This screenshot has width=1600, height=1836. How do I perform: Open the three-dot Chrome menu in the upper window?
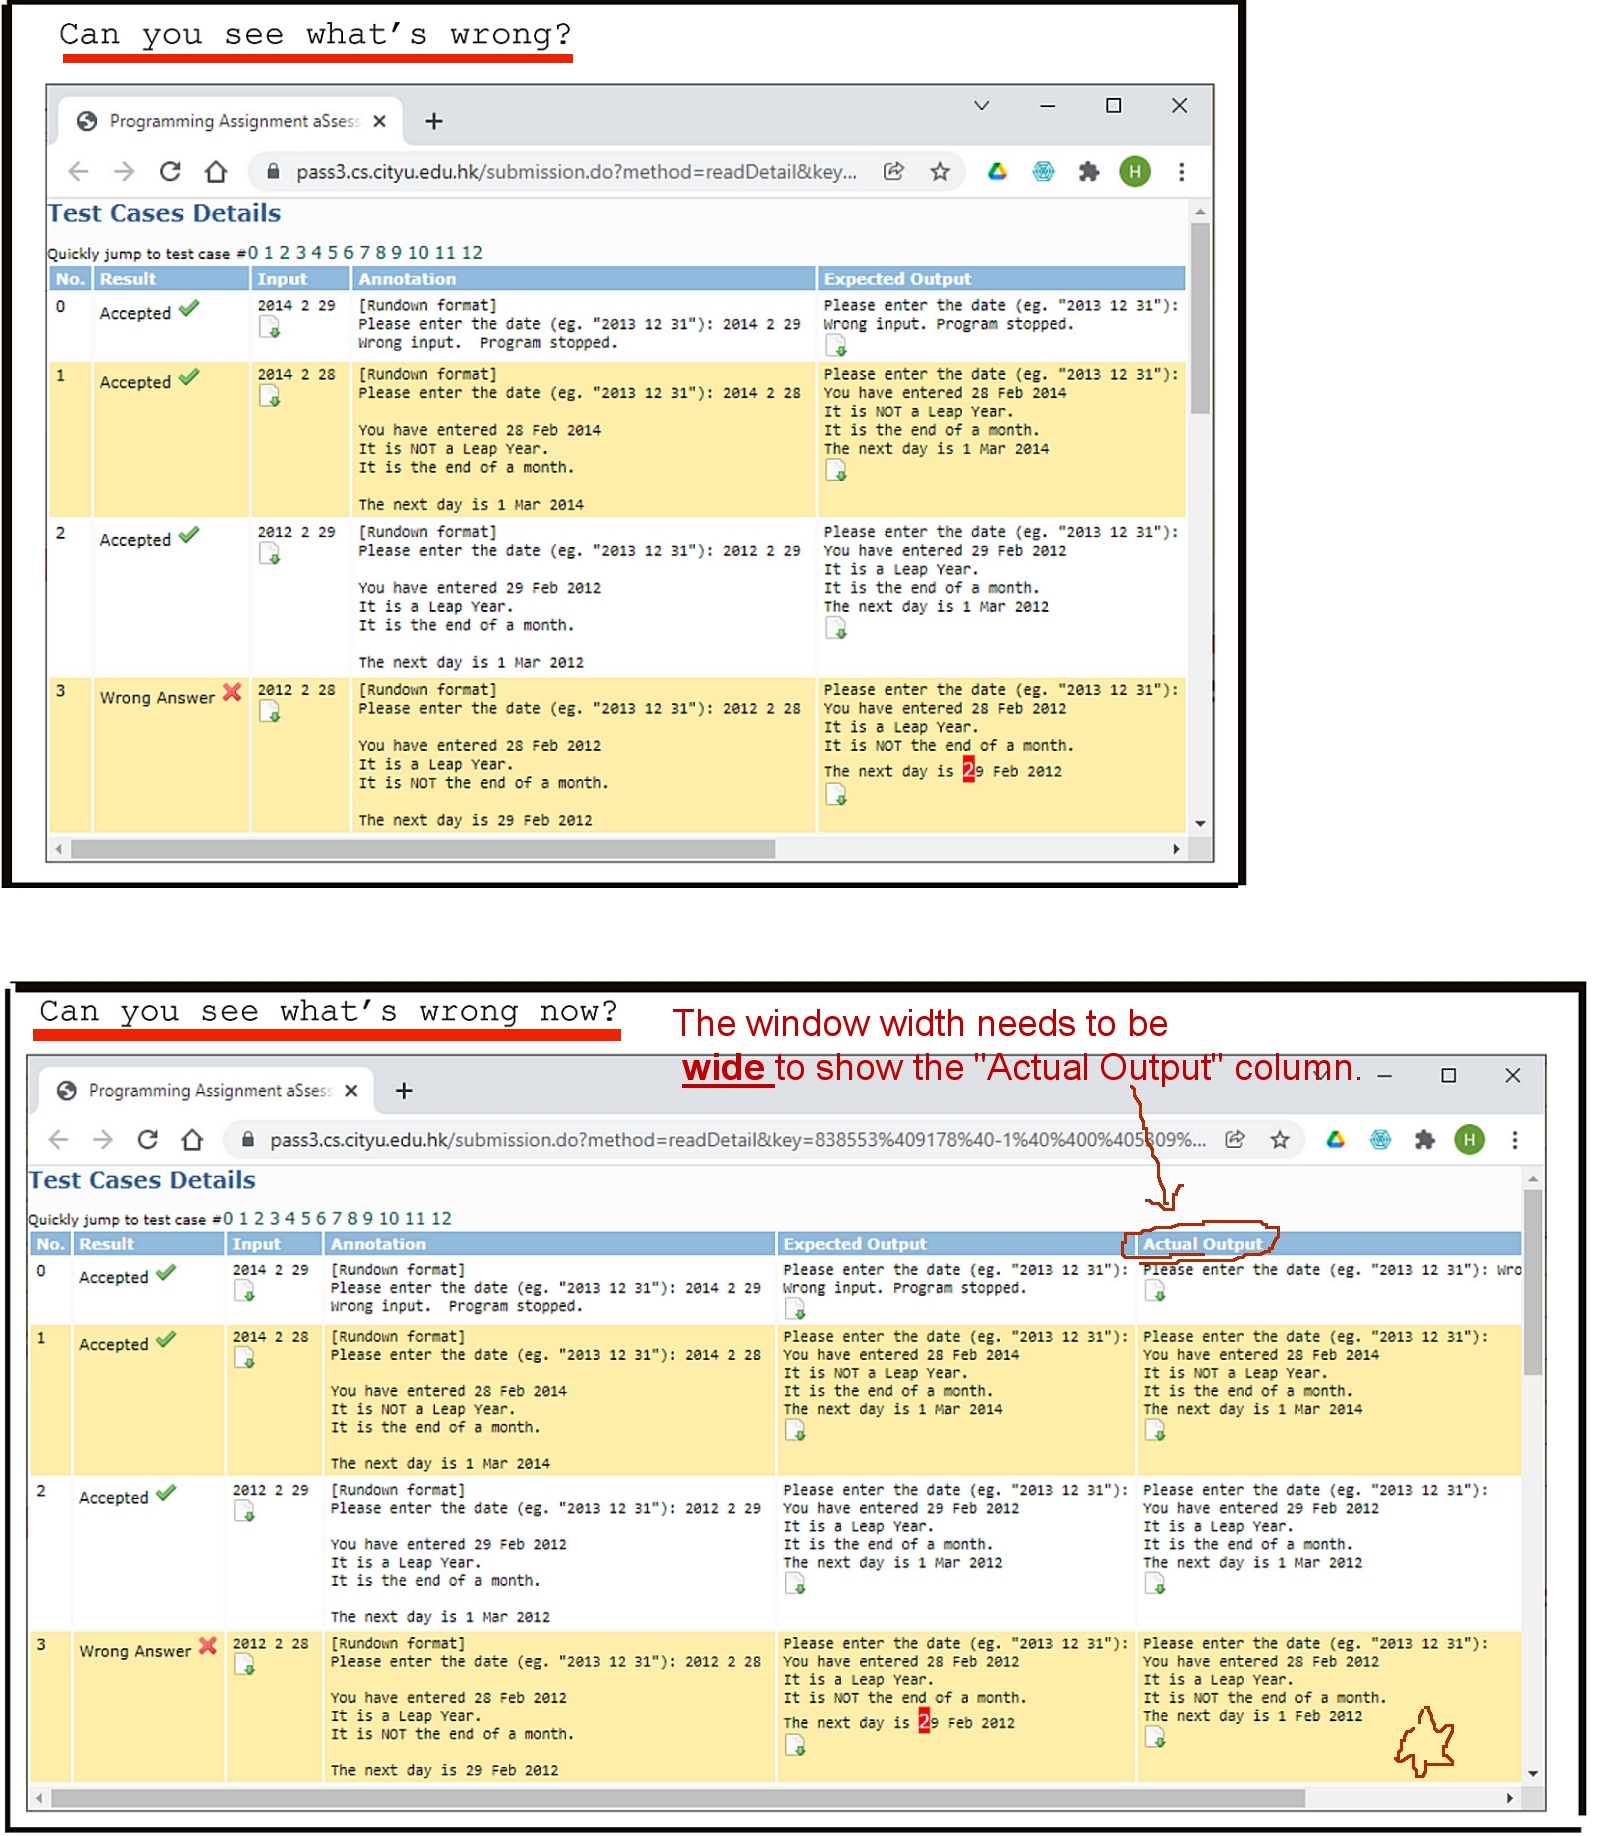[x=1181, y=172]
